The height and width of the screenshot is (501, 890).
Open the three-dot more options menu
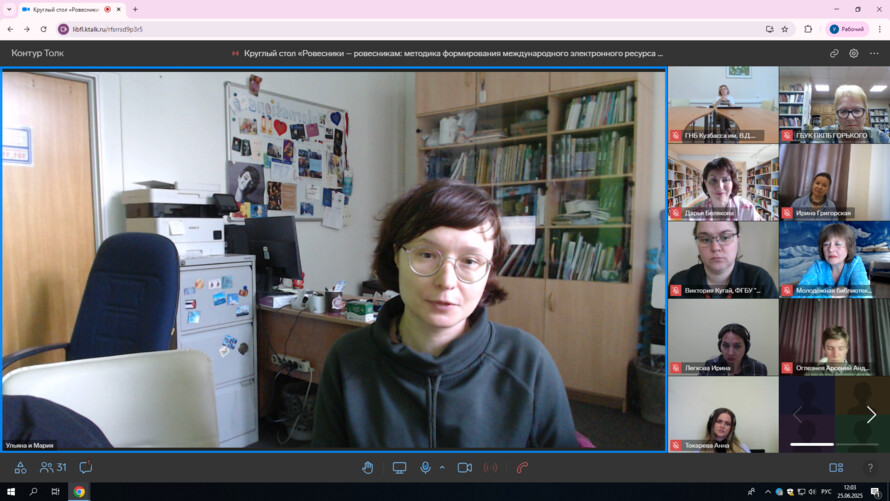(x=874, y=53)
